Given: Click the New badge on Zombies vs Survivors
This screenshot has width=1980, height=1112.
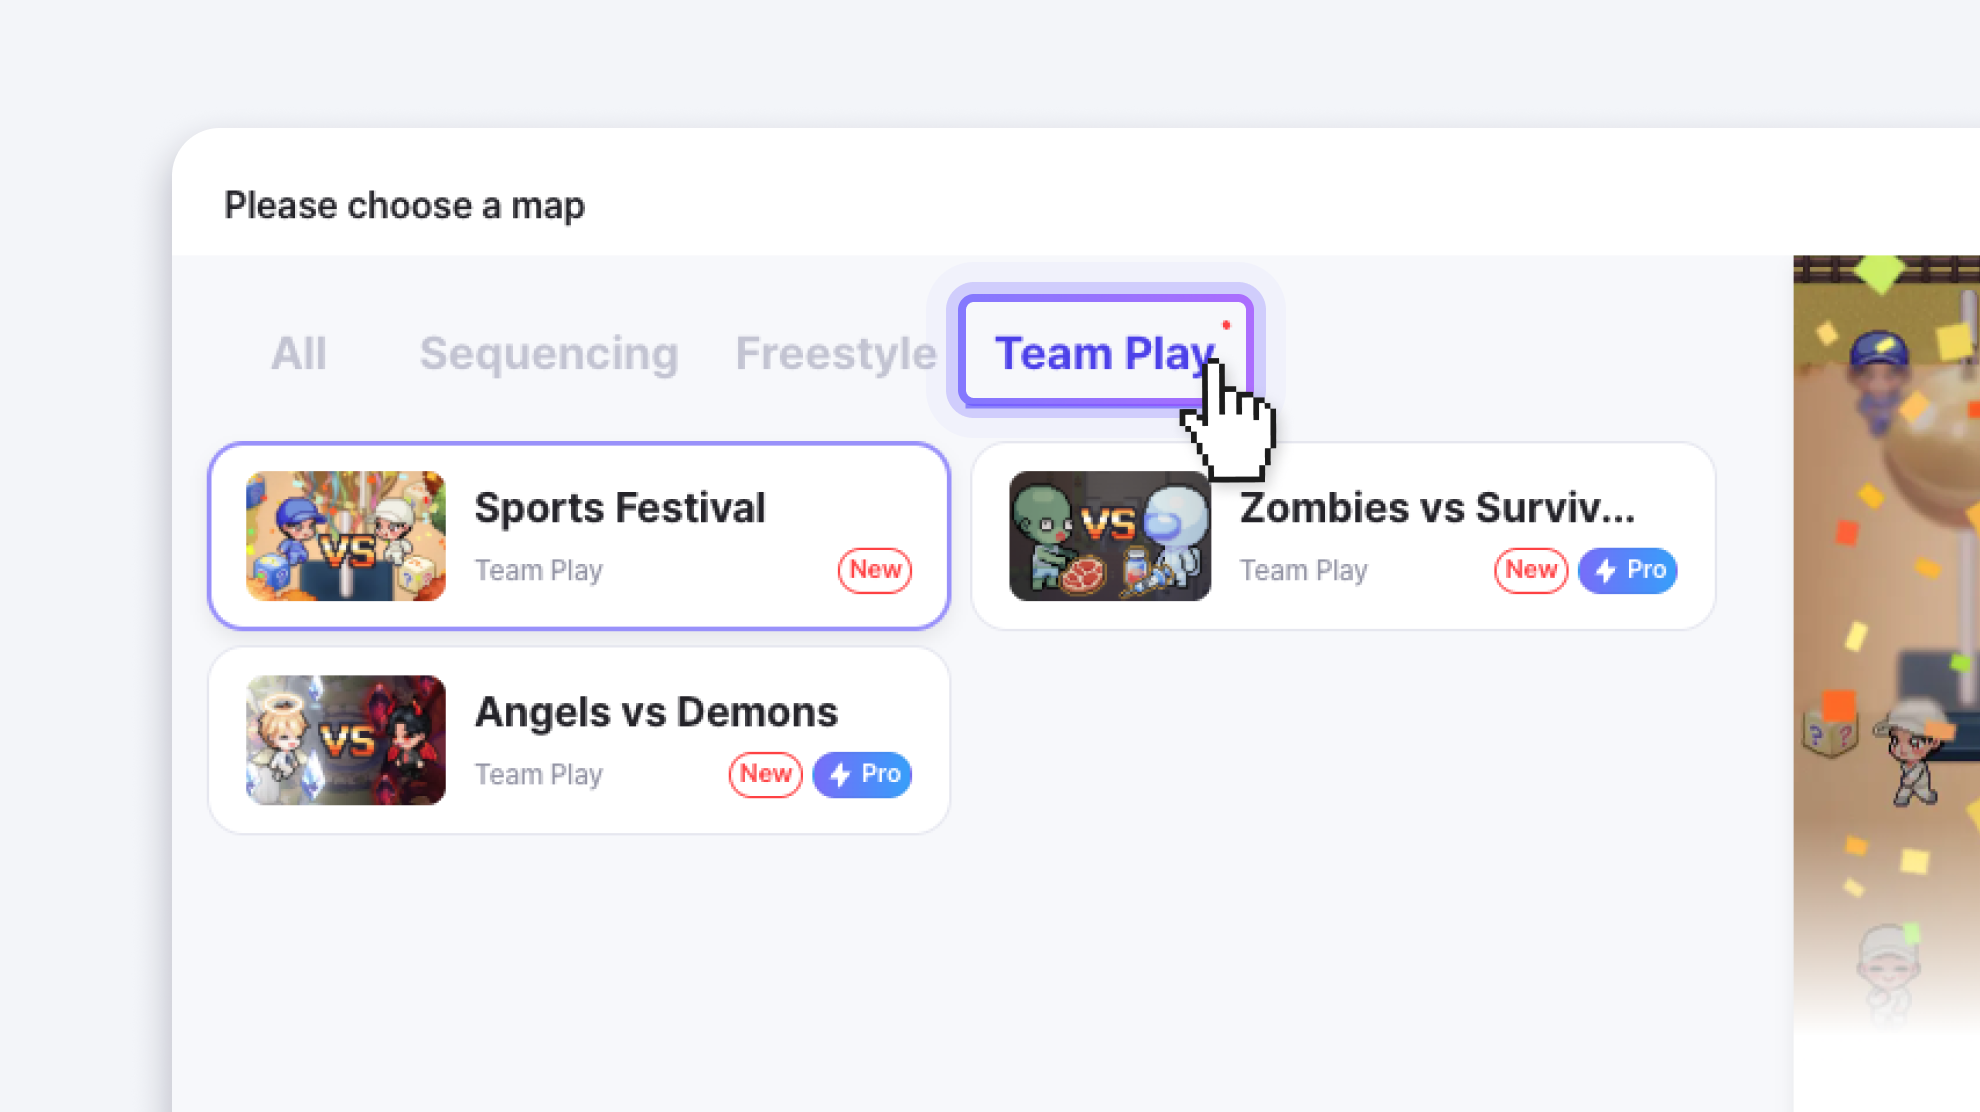Looking at the screenshot, I should (x=1530, y=570).
